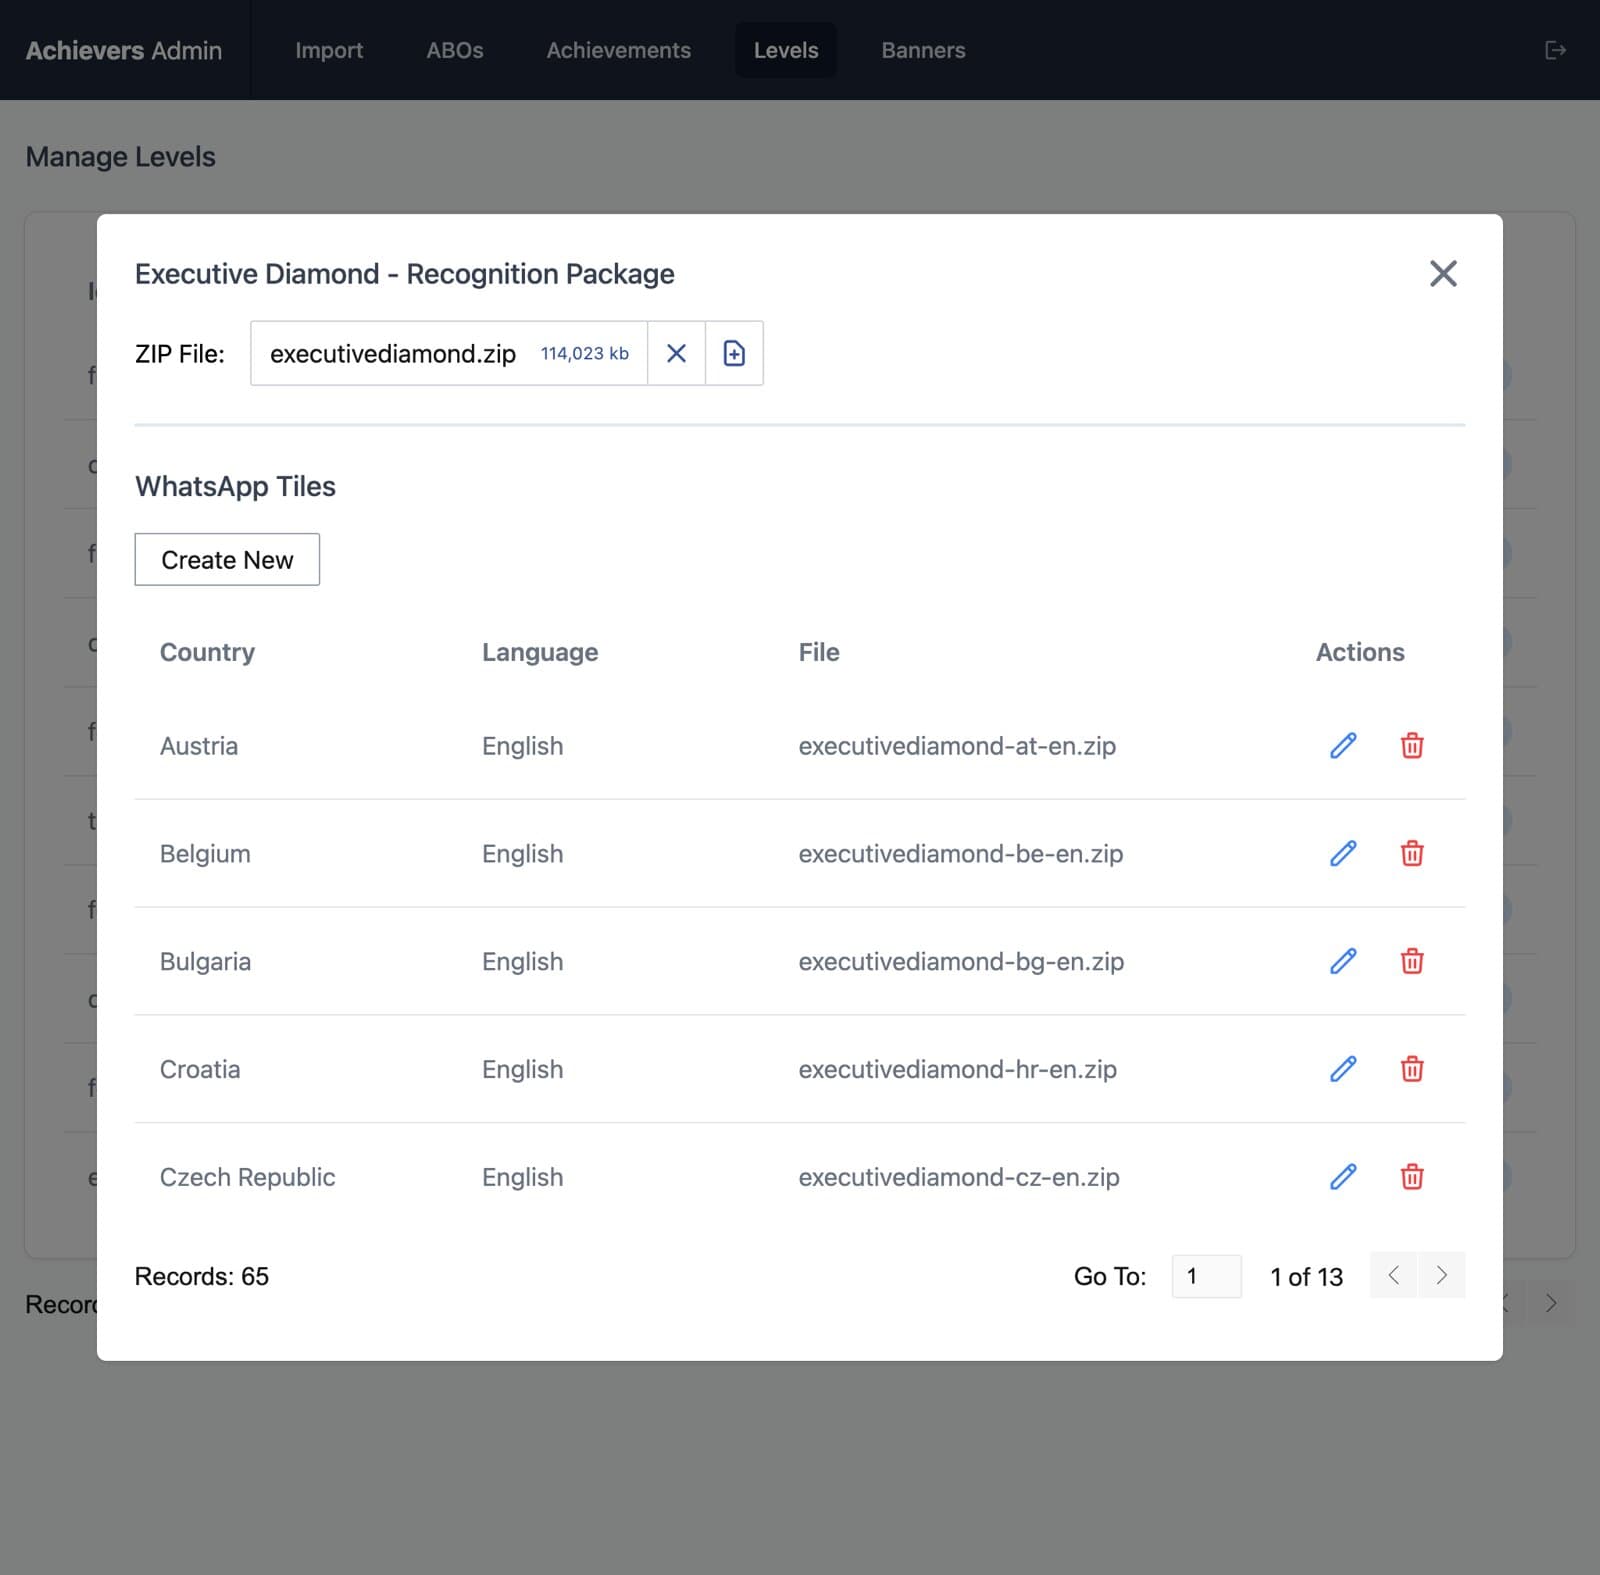Select executivediamond-be-en.zip file name
Screen dimensions: 1600x1575
(961, 854)
